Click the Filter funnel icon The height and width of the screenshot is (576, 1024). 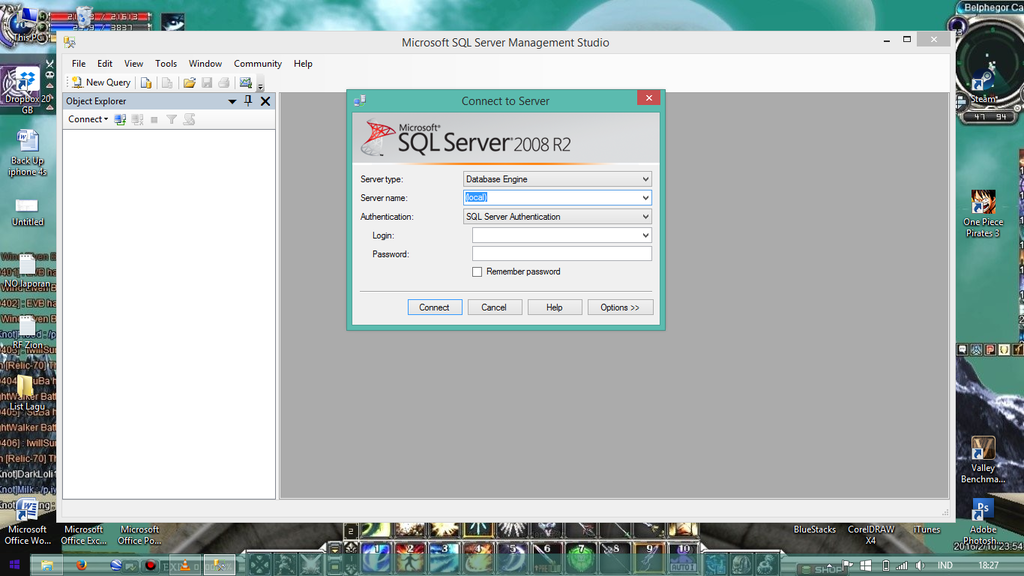click(x=171, y=120)
